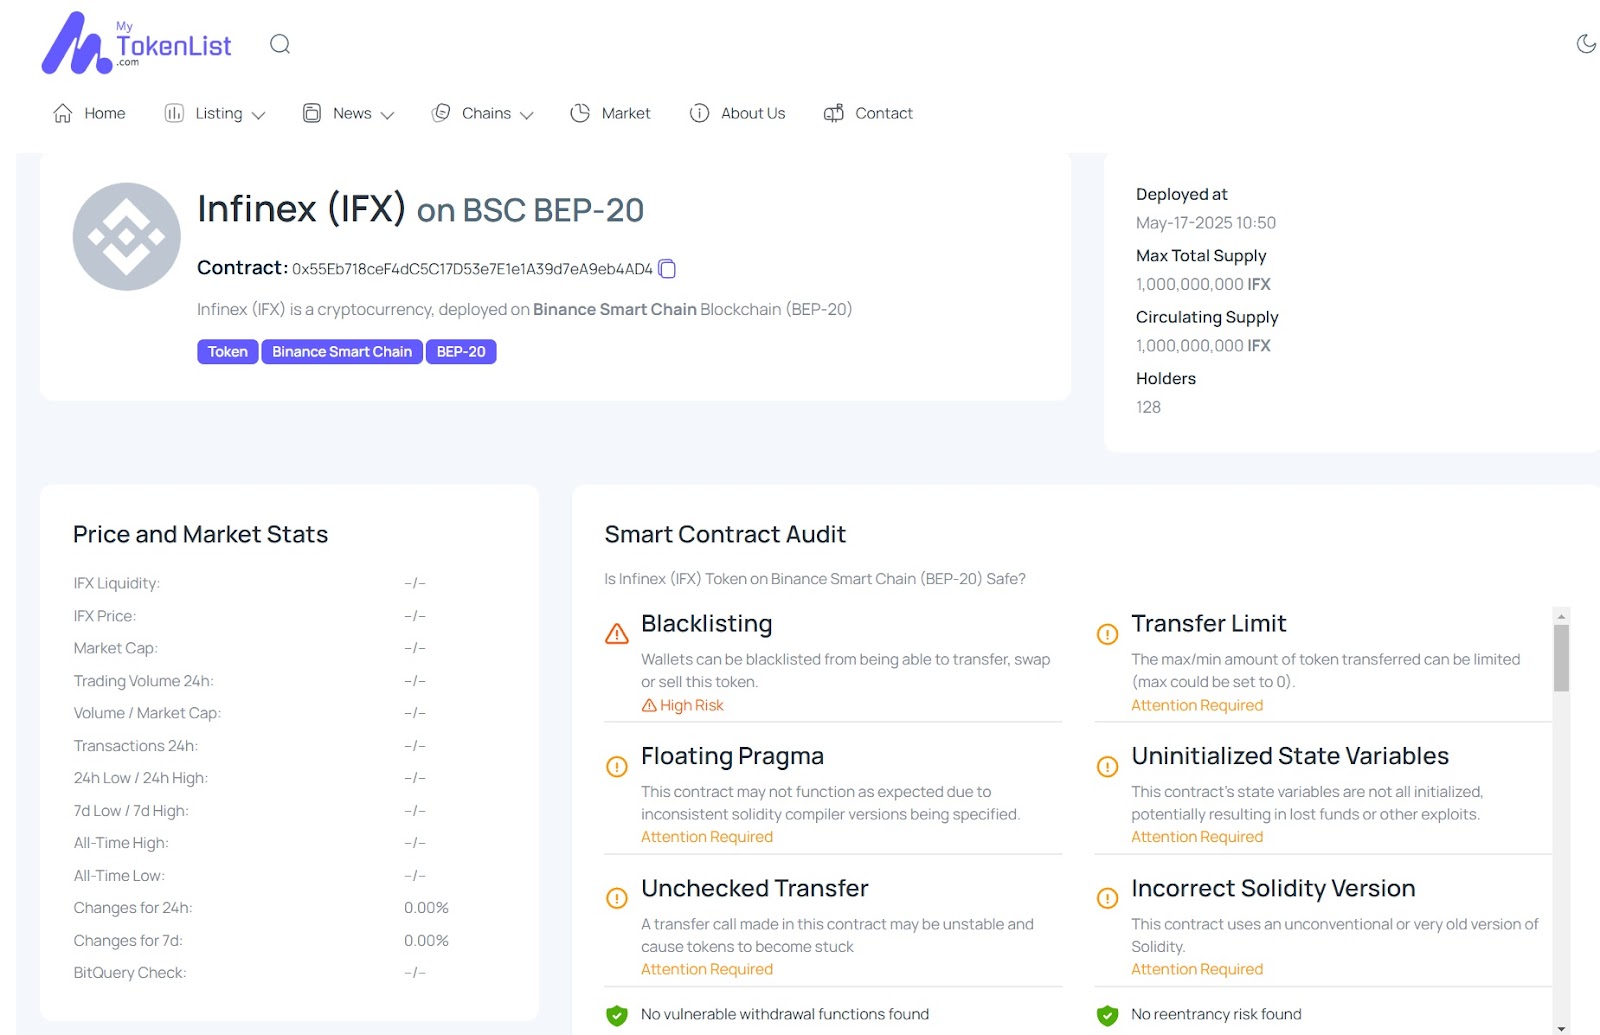Click Attention Required under Transfer Limit
This screenshot has width=1600, height=1035.
point(1197,705)
